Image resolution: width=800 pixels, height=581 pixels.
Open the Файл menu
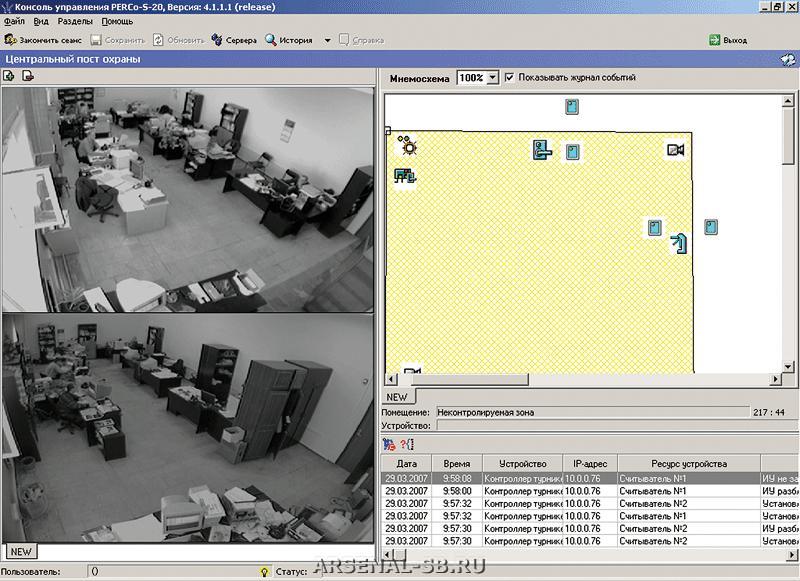coord(14,21)
